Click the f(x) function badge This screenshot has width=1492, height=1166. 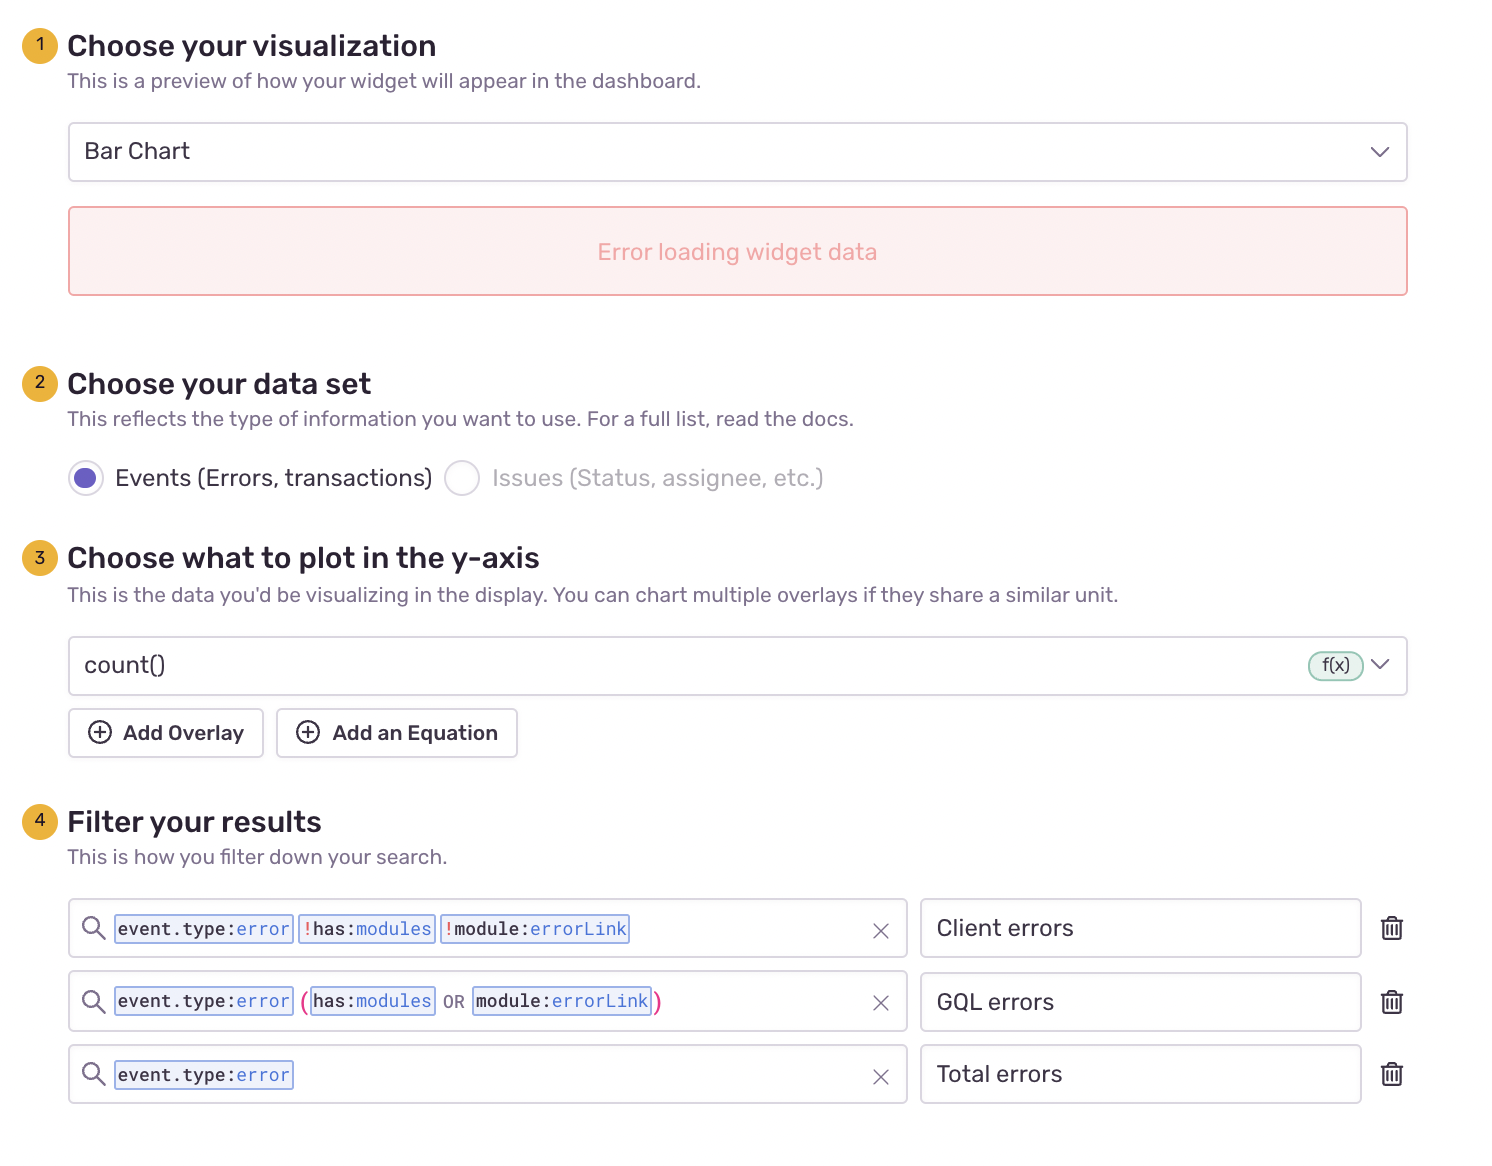1335,665
